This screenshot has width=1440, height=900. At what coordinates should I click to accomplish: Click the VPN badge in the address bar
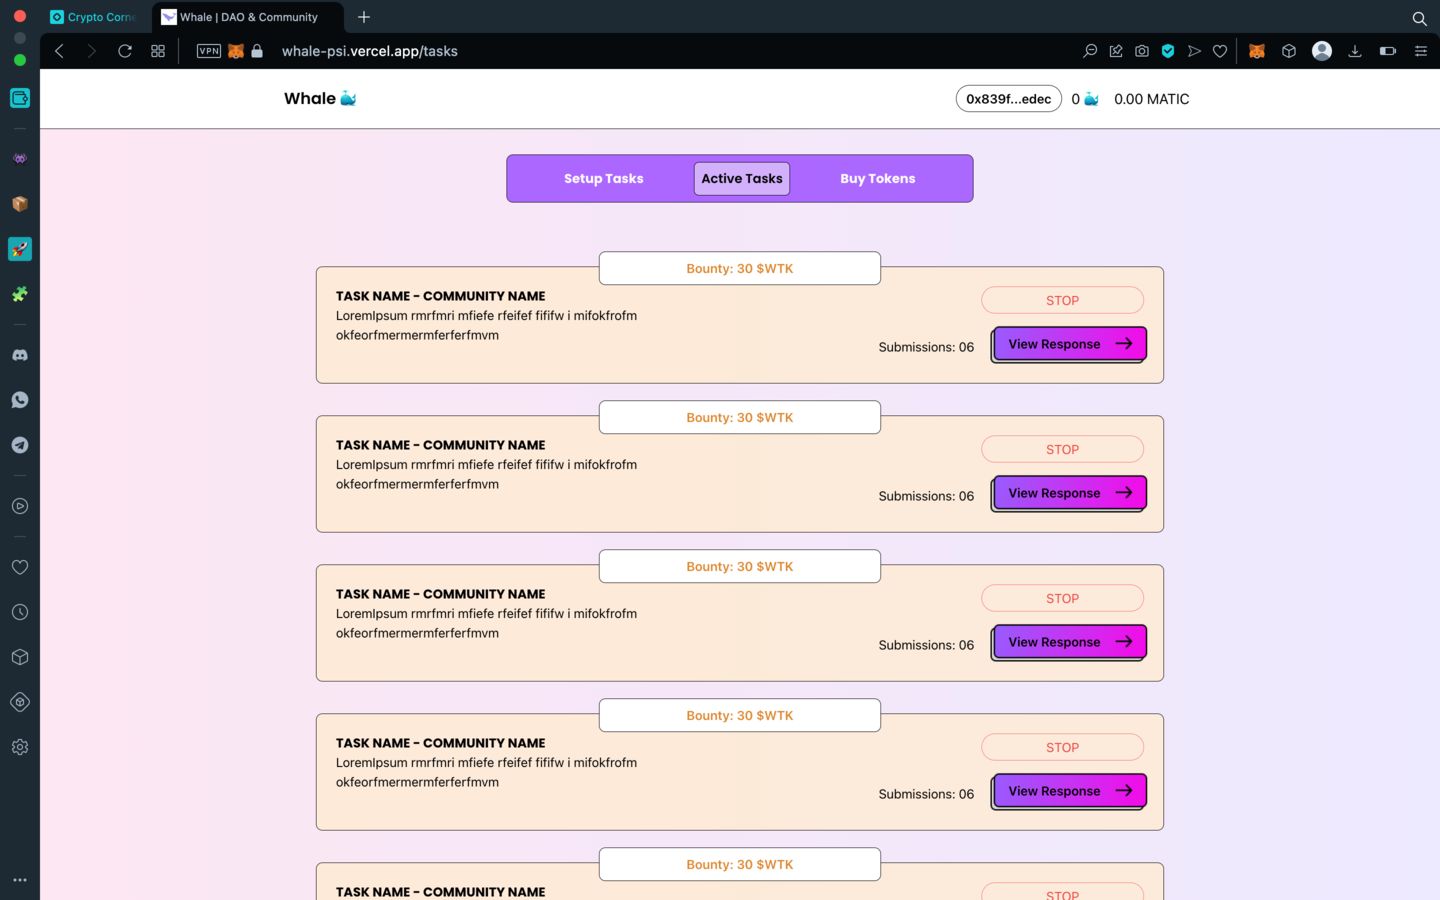[209, 51]
